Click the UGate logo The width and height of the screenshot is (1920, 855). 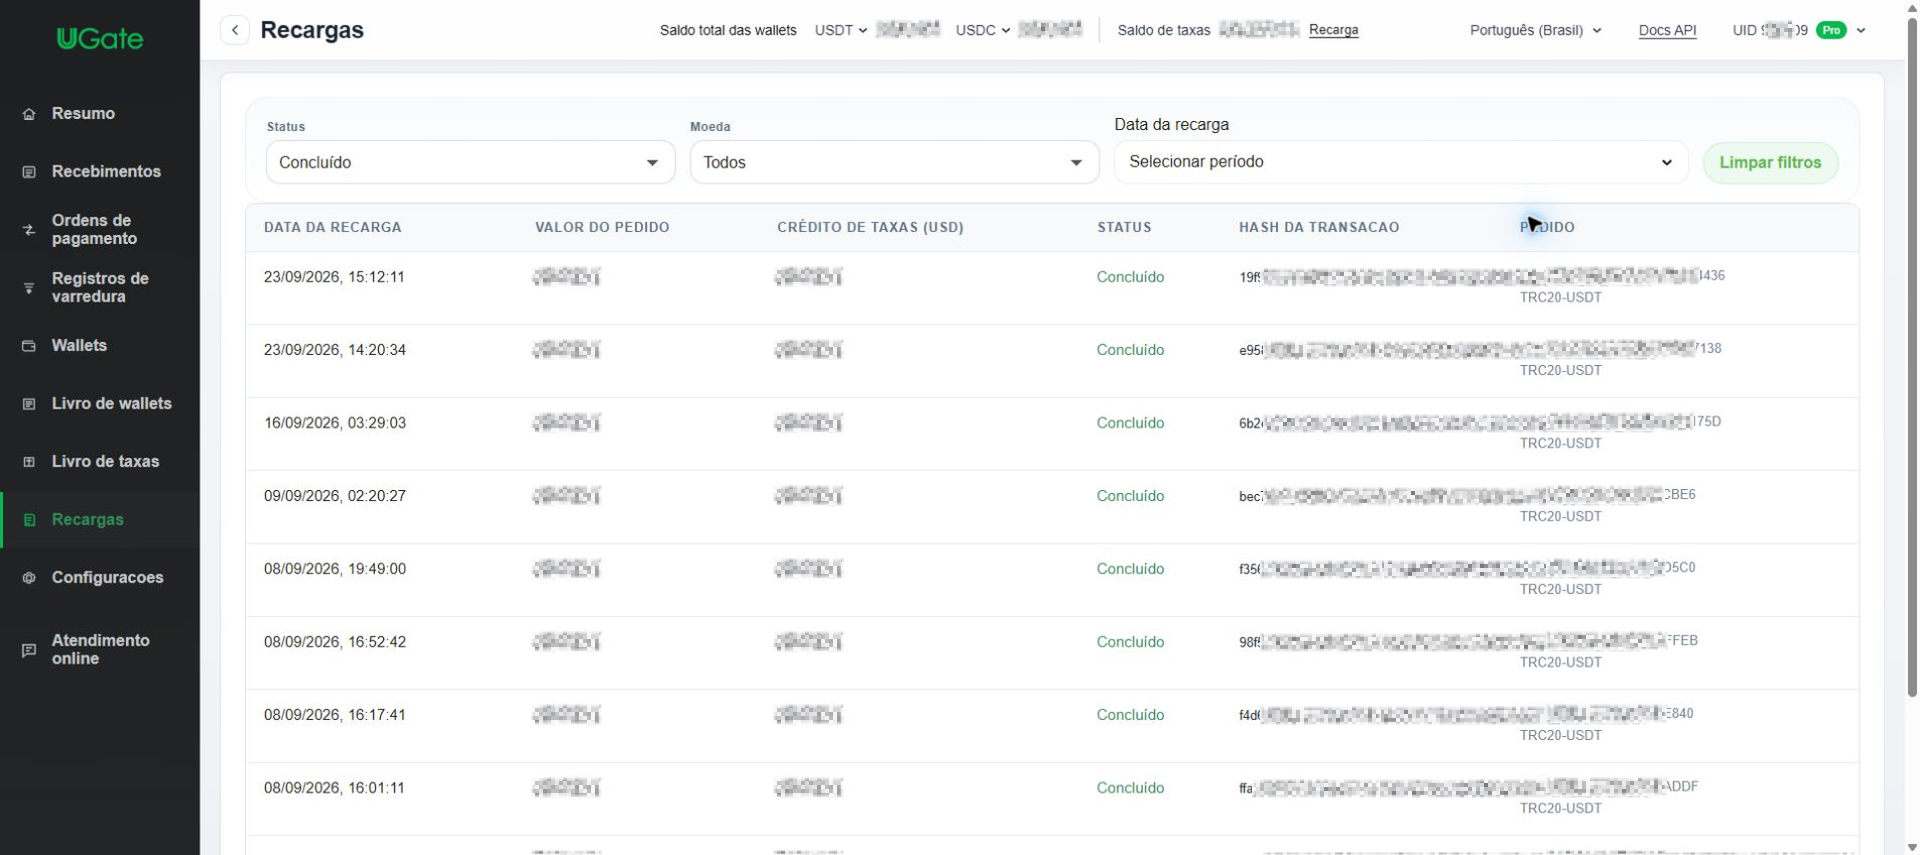100,39
